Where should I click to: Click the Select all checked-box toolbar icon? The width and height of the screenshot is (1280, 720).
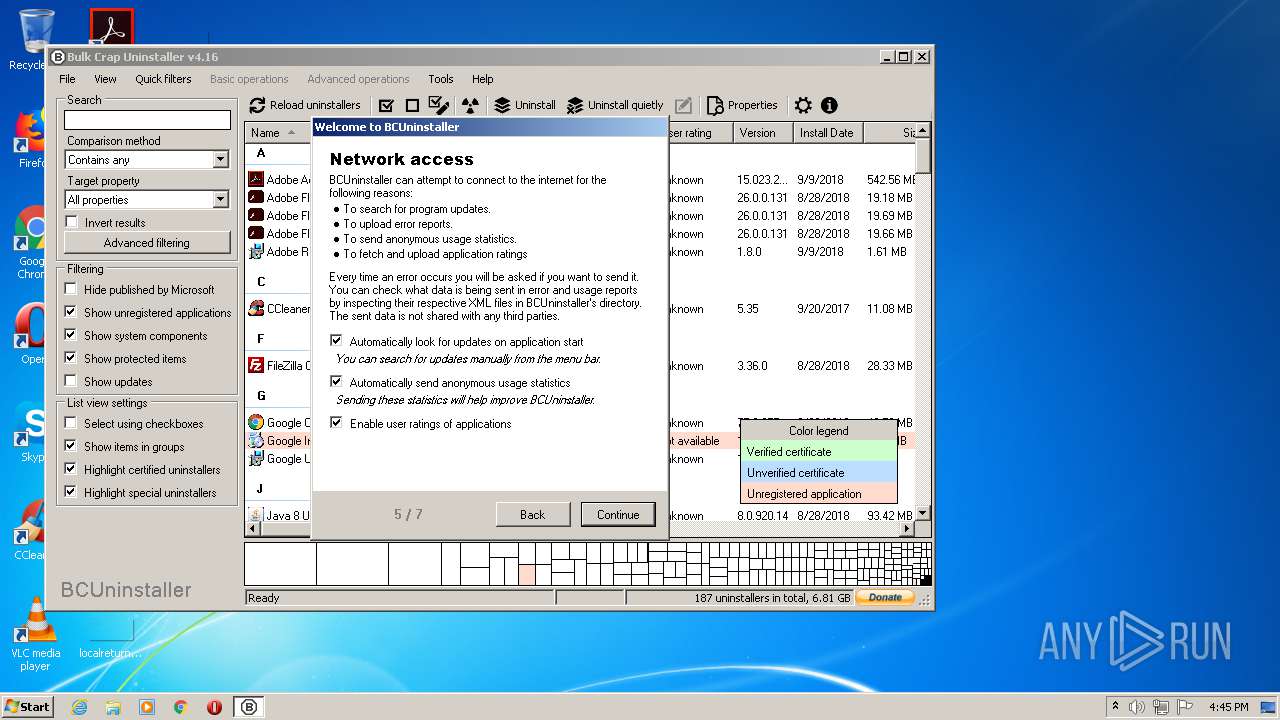386,105
